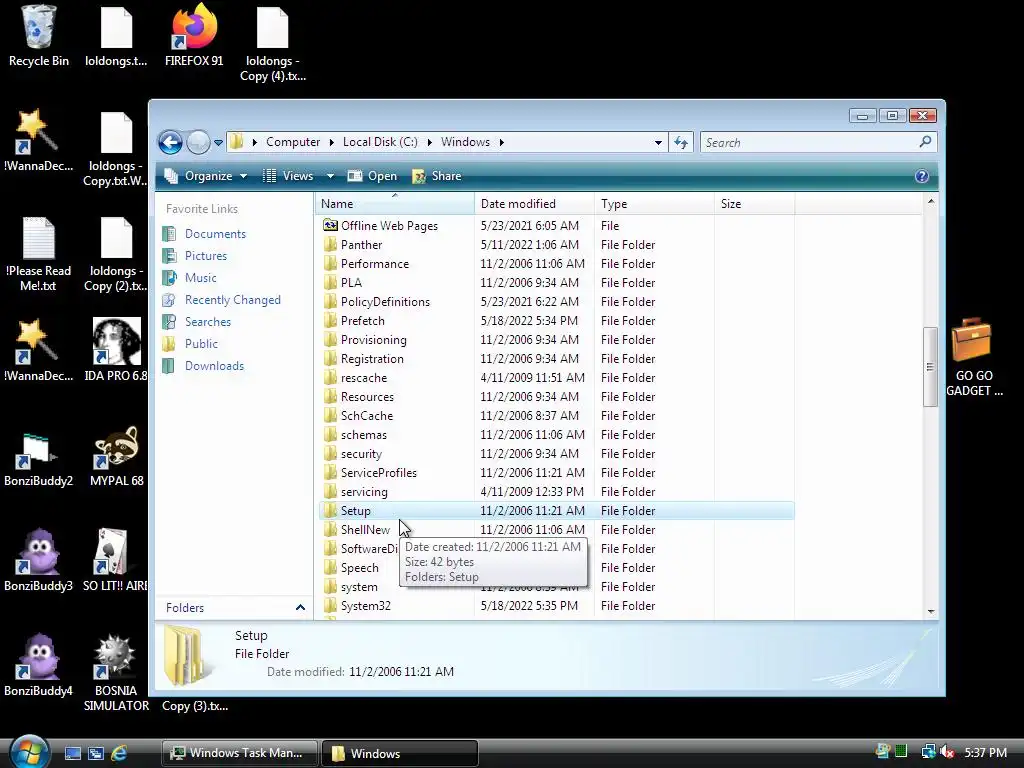Open Public in Favorite Links
This screenshot has width=1024, height=768.
pyautogui.click(x=201, y=344)
